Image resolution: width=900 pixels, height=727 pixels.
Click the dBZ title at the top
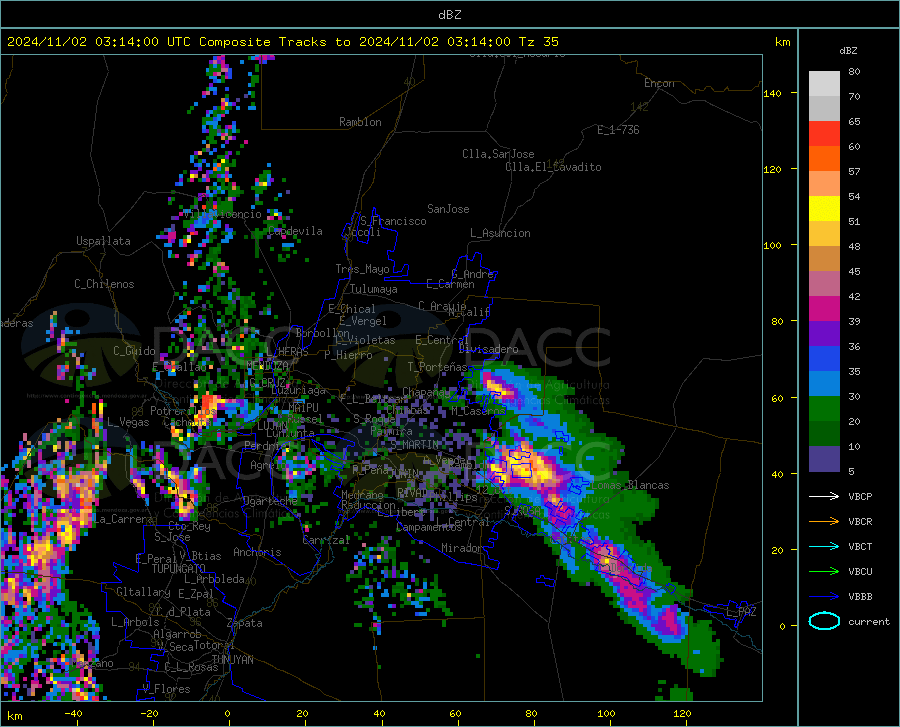(449, 15)
